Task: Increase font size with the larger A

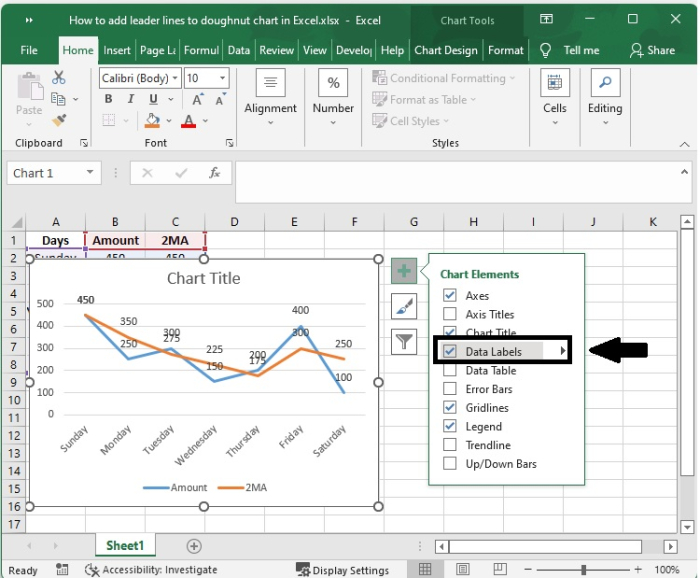Action: coord(198,99)
